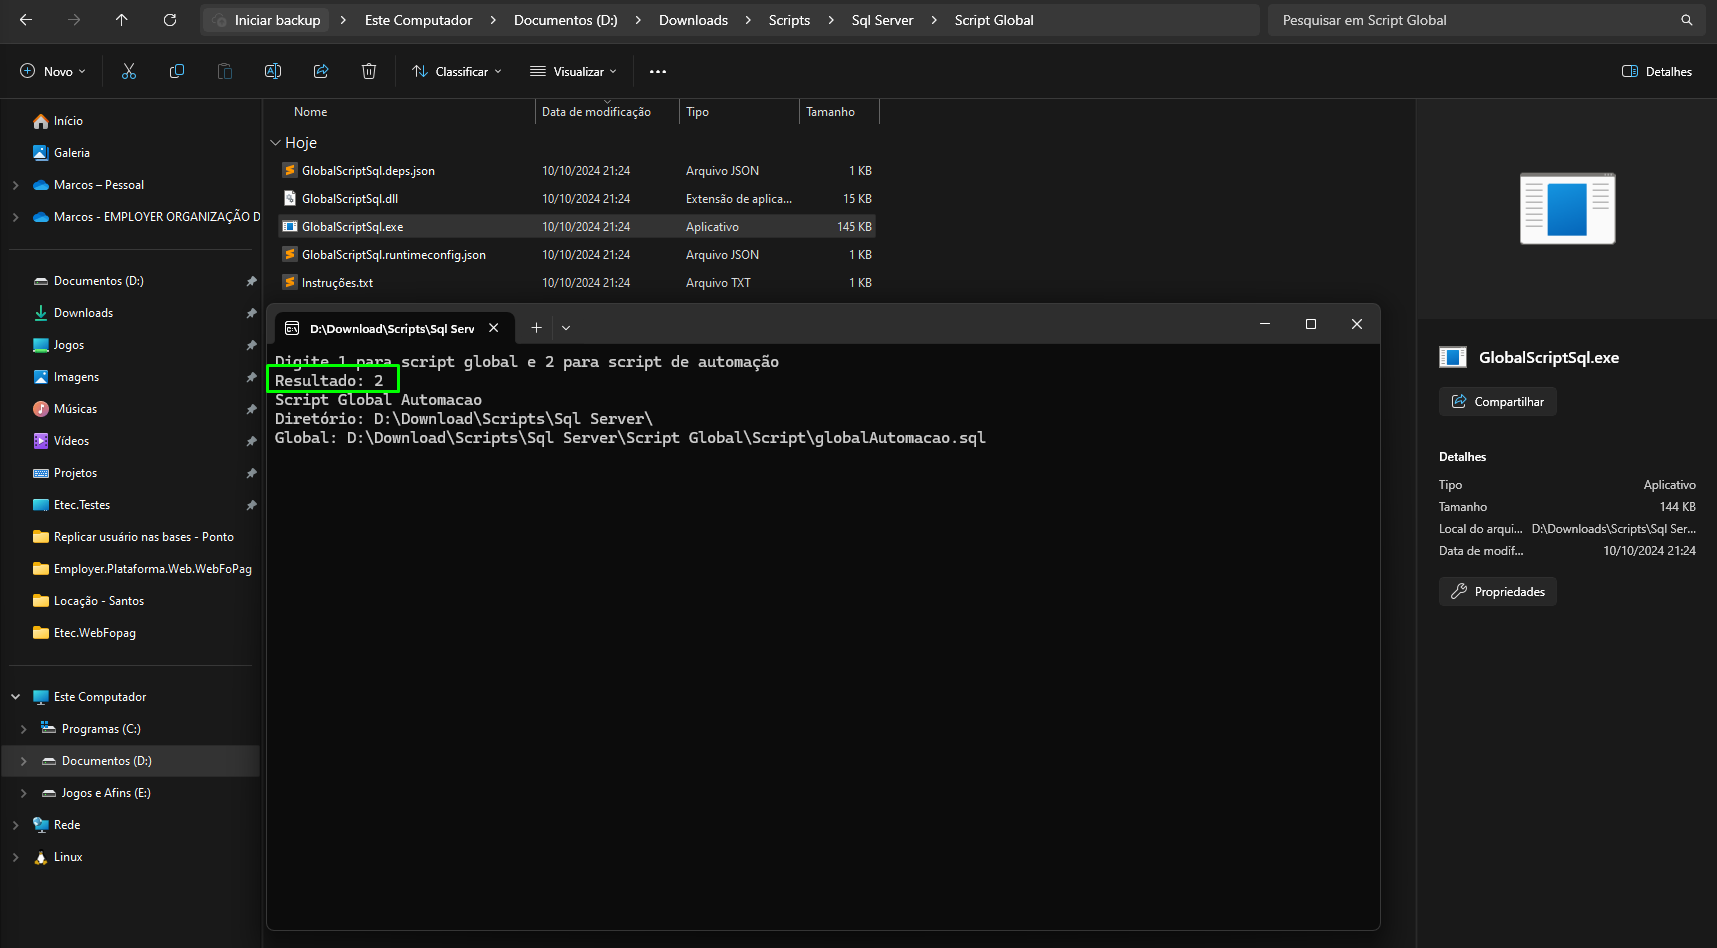Click the Delete trash icon
1717x948 pixels.
click(369, 71)
